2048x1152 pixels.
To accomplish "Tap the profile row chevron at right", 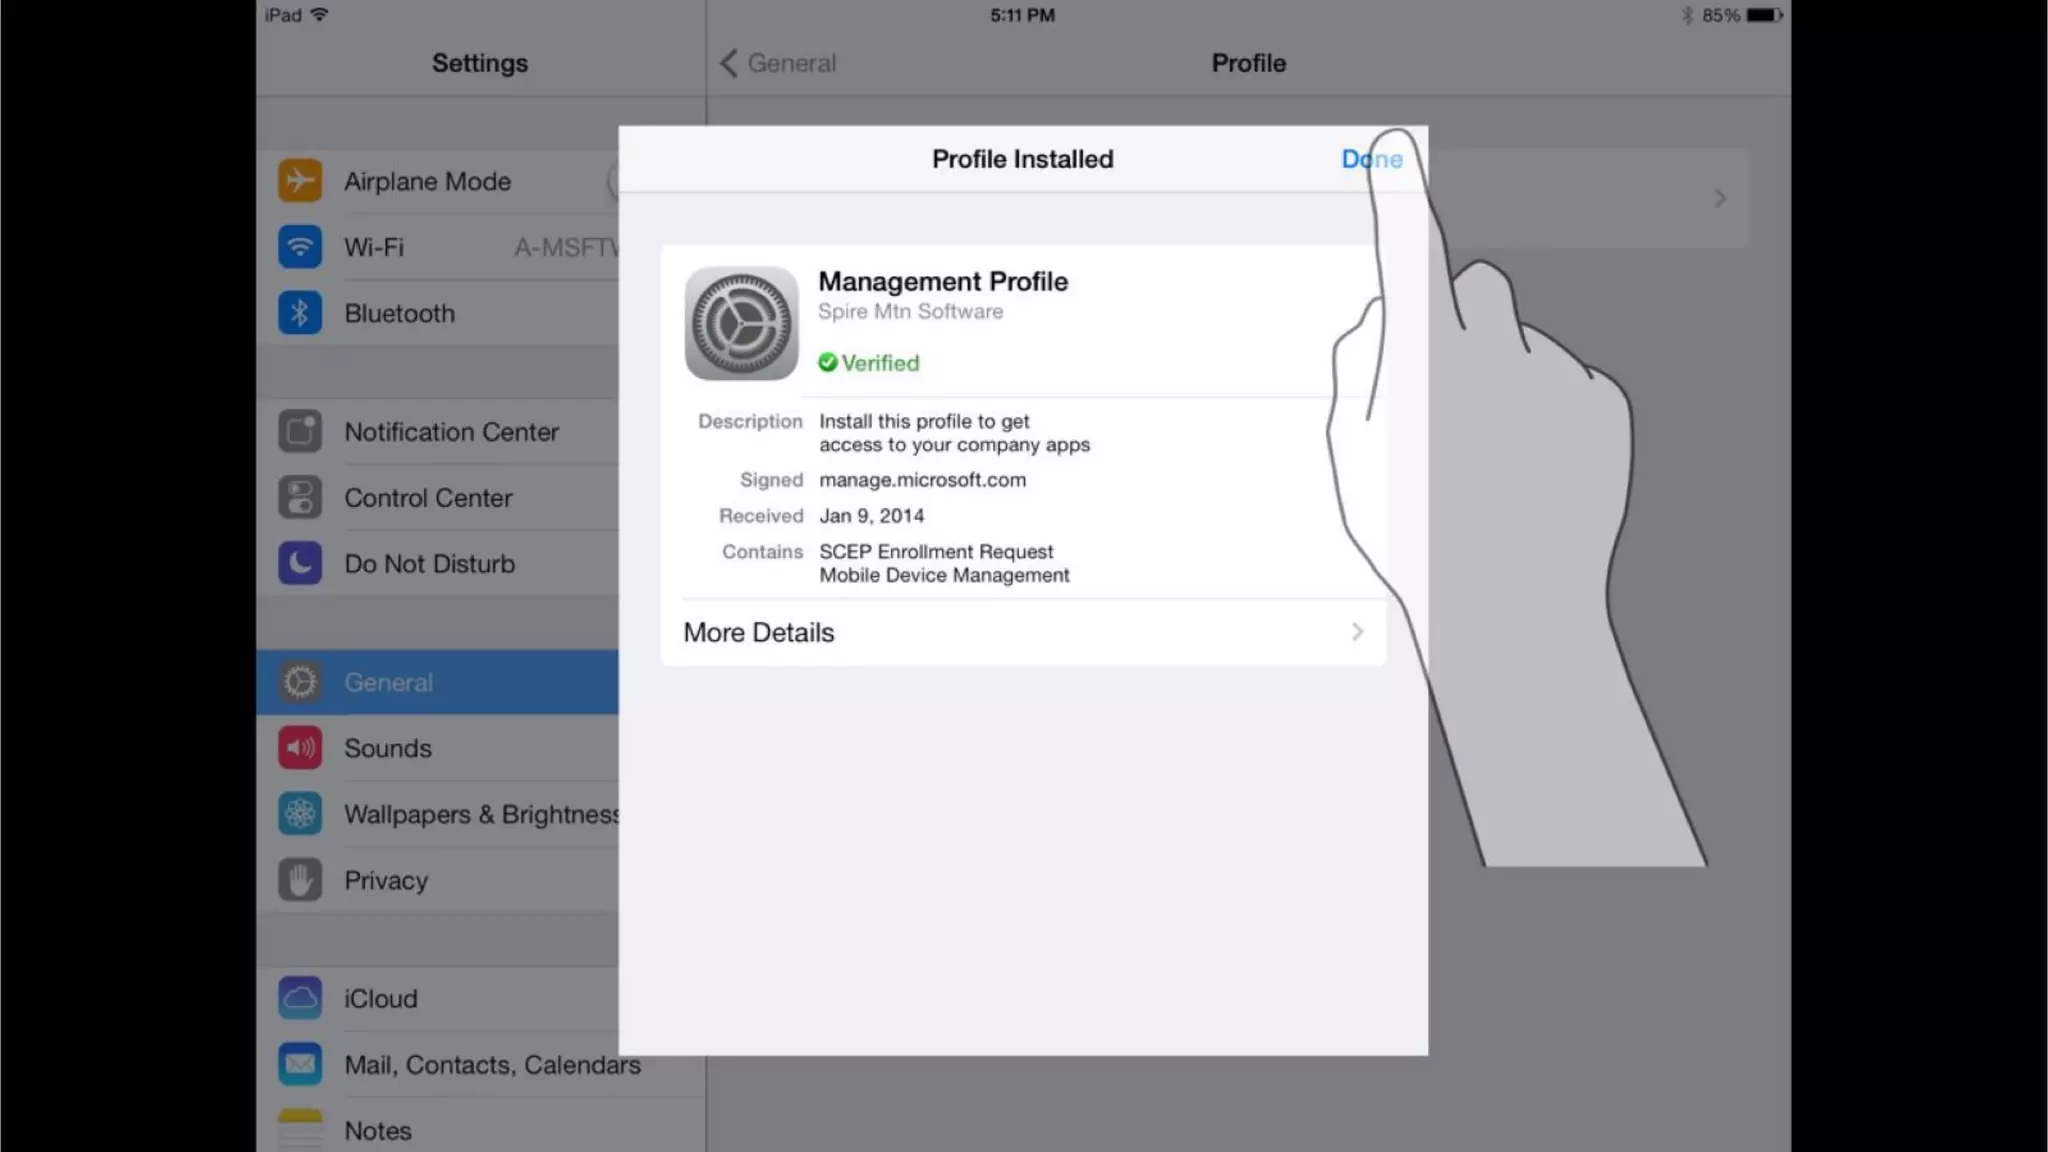I will tap(1719, 198).
